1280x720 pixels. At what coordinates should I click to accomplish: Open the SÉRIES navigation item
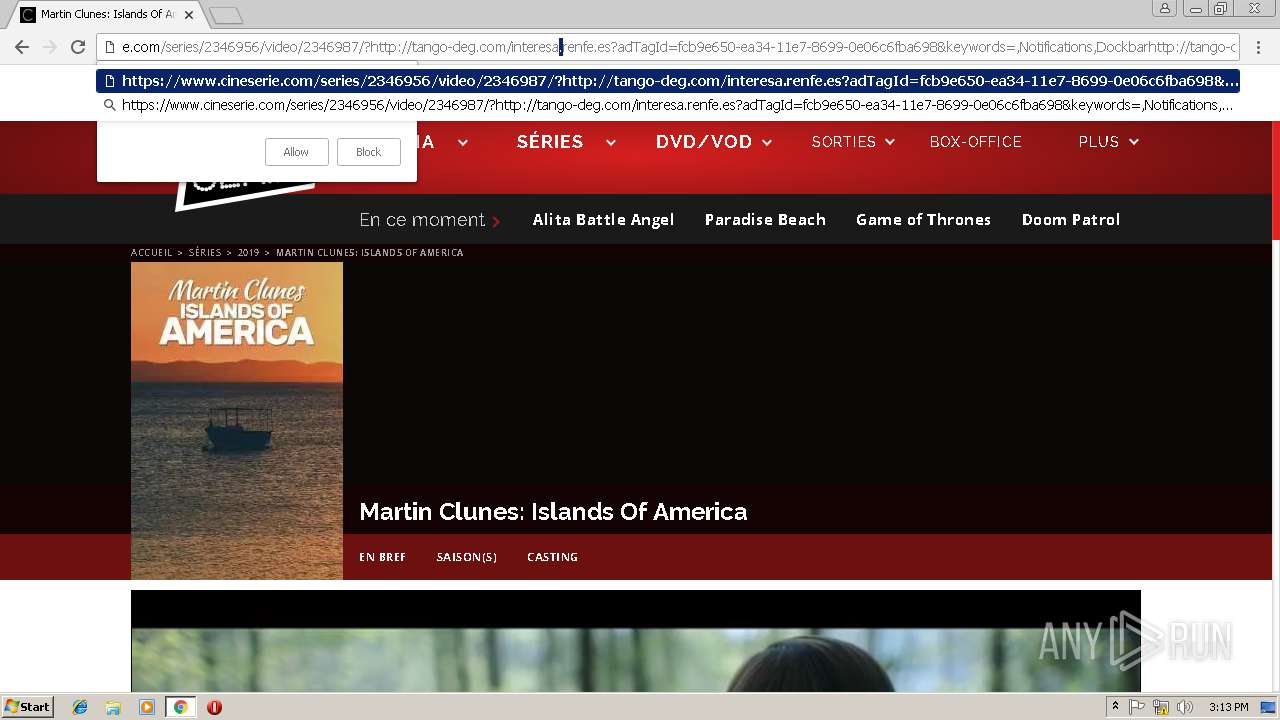(550, 142)
